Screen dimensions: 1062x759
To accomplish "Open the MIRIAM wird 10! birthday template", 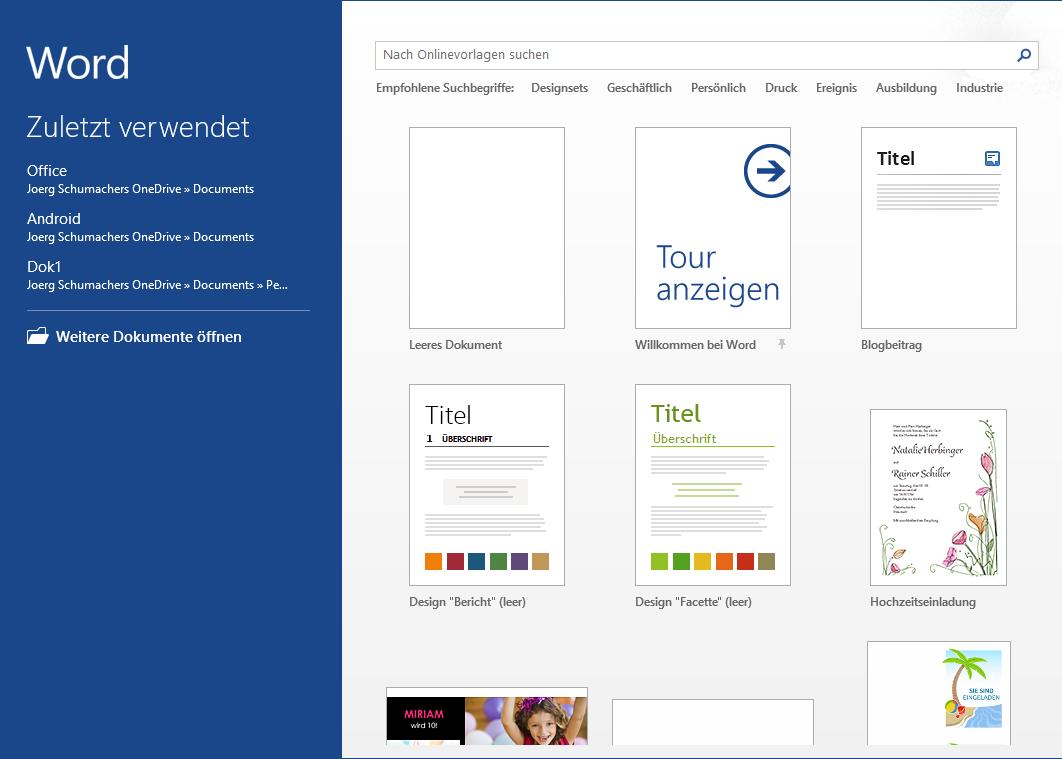I will click(x=487, y=716).
